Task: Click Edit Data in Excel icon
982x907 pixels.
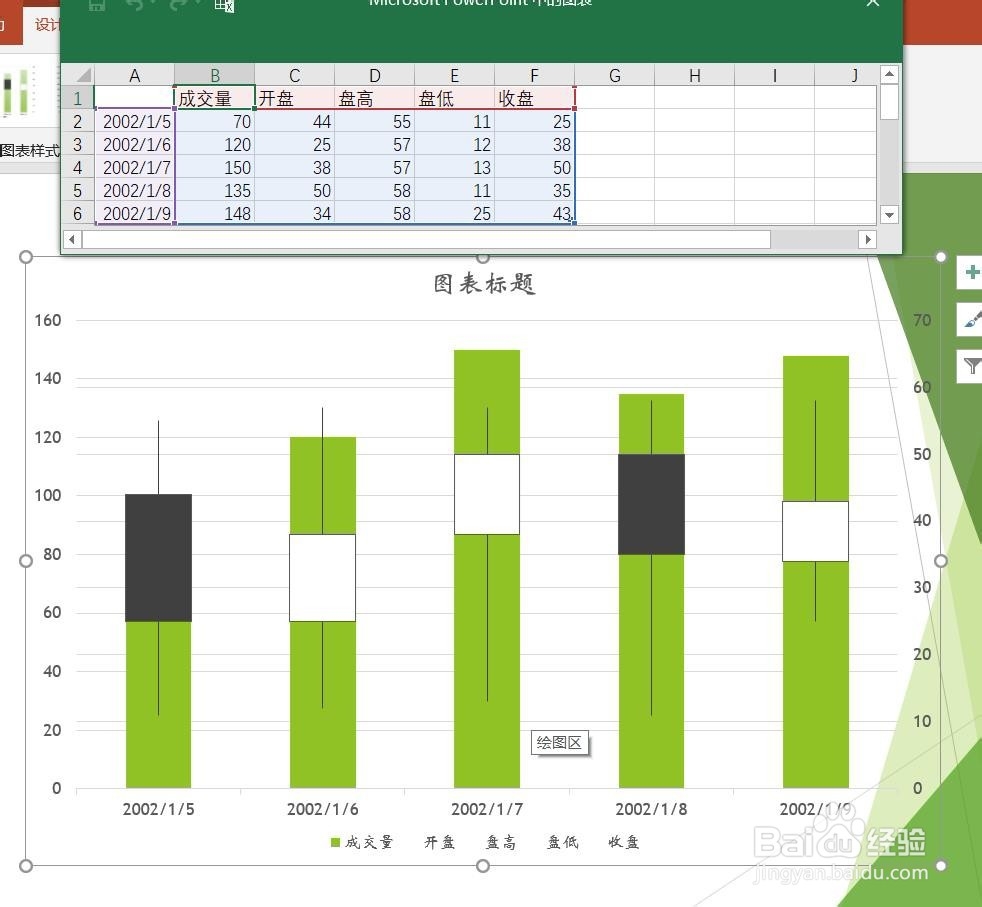Action: (224, 6)
